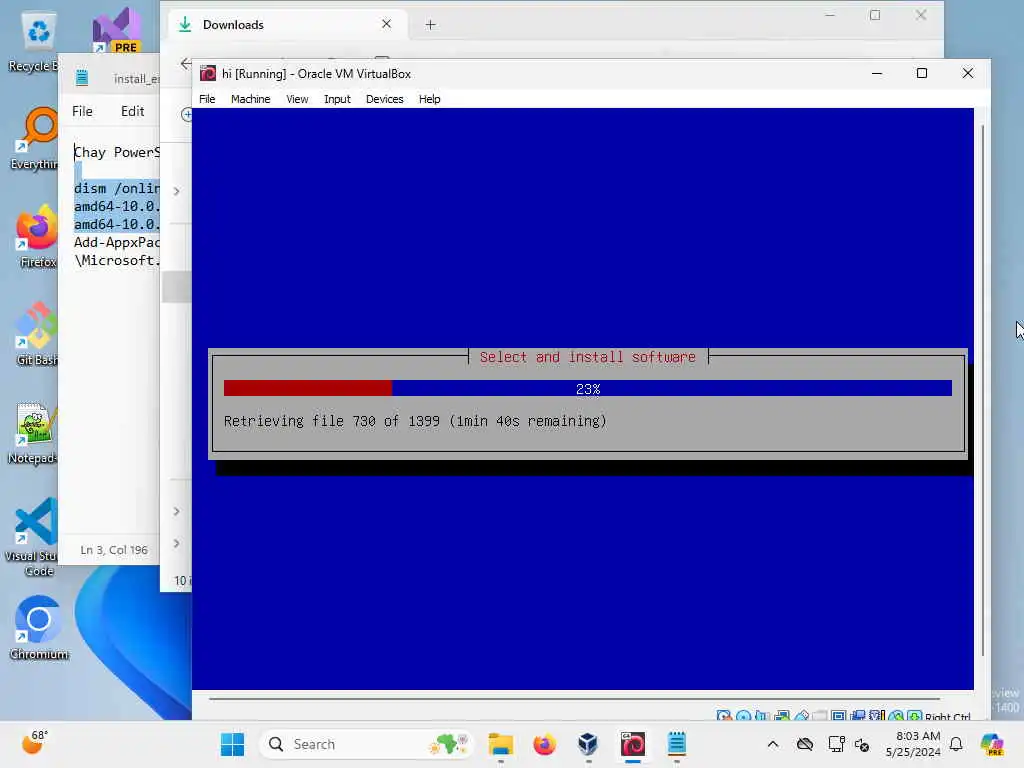Click the 'Add-AppxPac' line in Notepad

coord(116,242)
